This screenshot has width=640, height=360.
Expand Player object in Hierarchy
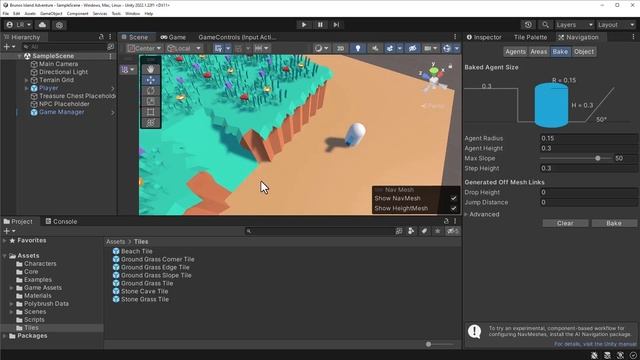[27, 88]
